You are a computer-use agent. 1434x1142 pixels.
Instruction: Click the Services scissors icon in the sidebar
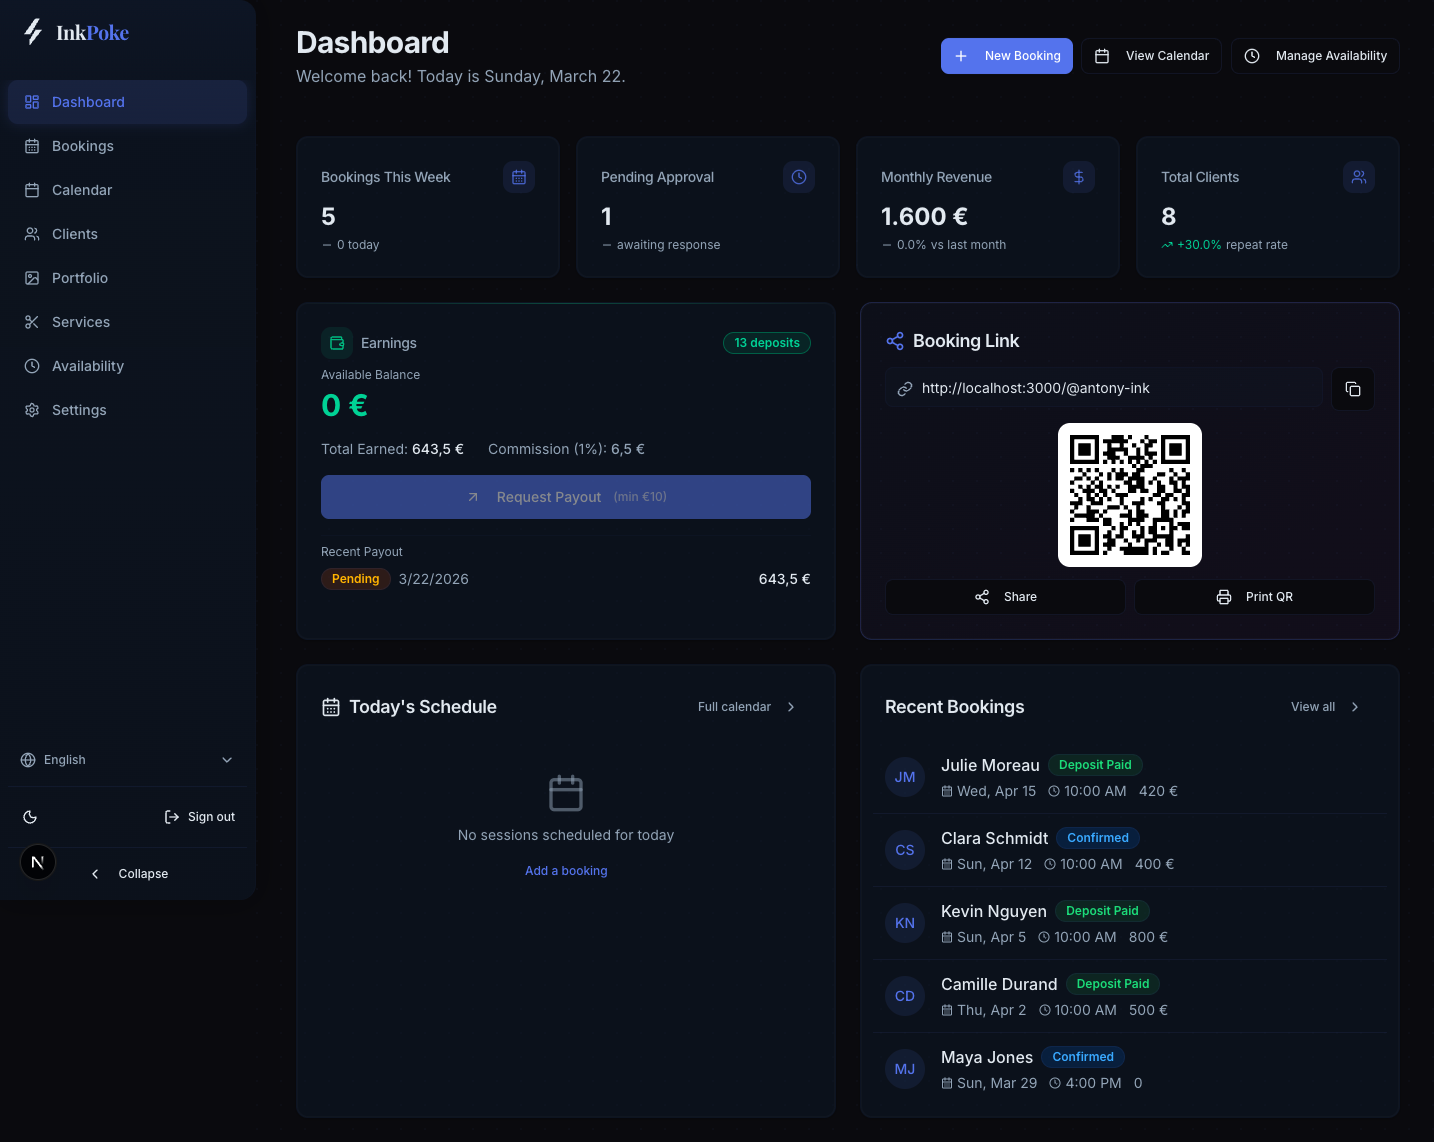pos(31,322)
